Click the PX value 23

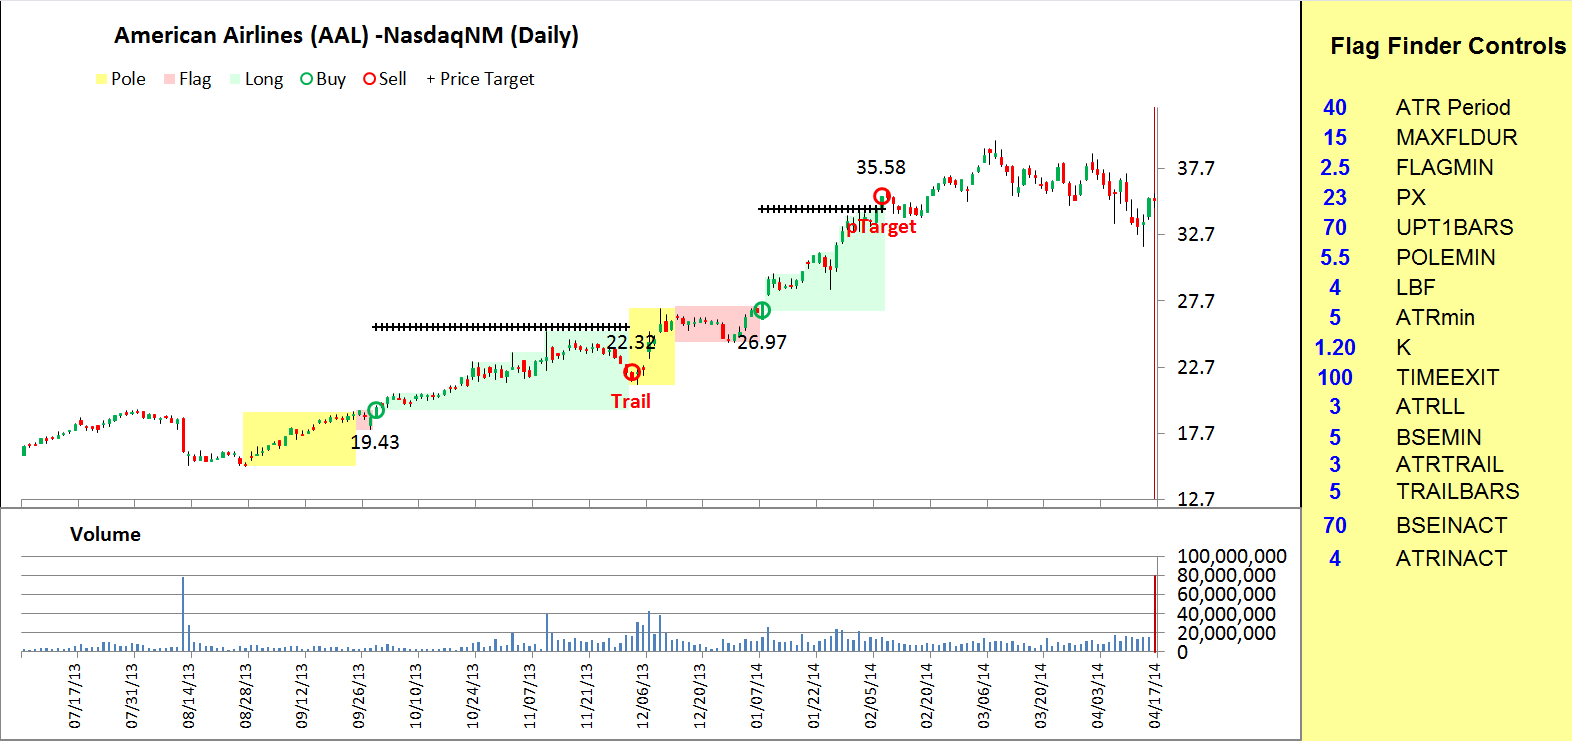pos(1335,197)
